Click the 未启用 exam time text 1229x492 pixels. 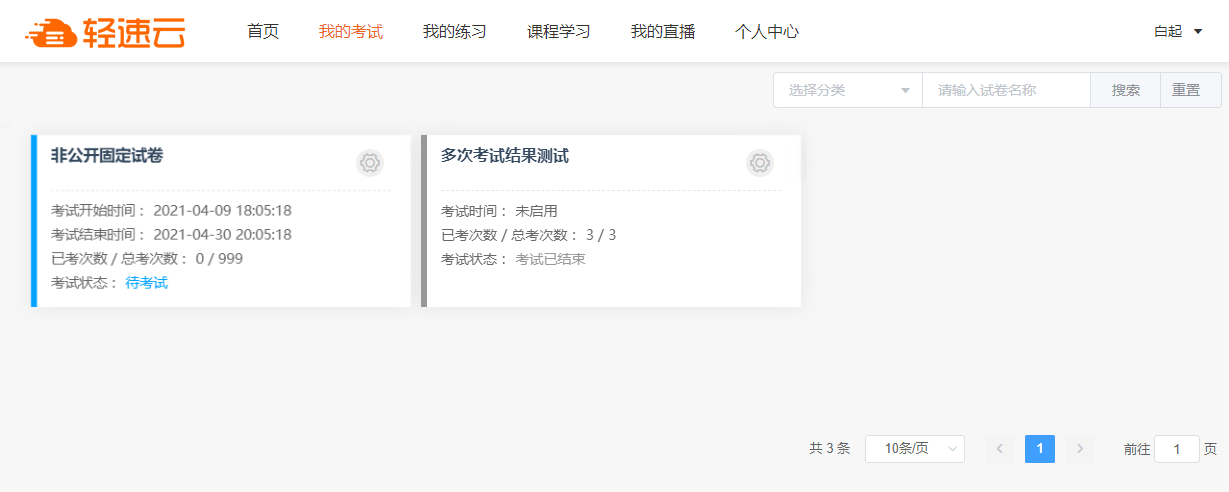(536, 211)
